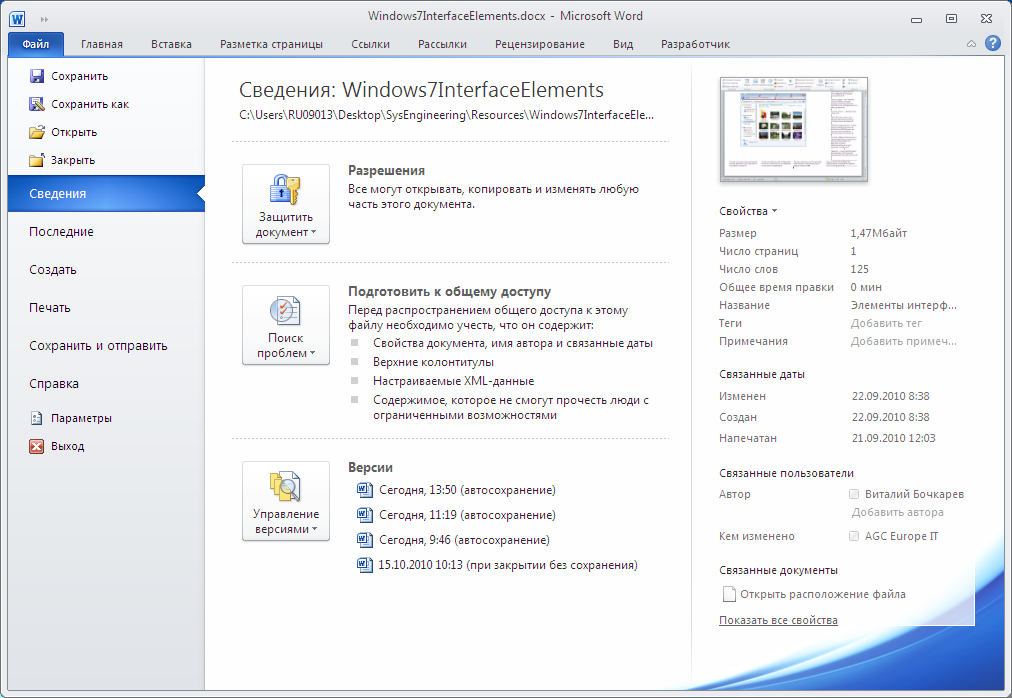The height and width of the screenshot is (698, 1012).
Task: Toggle checkbox next to AGC Europe IT
Action: [854, 536]
